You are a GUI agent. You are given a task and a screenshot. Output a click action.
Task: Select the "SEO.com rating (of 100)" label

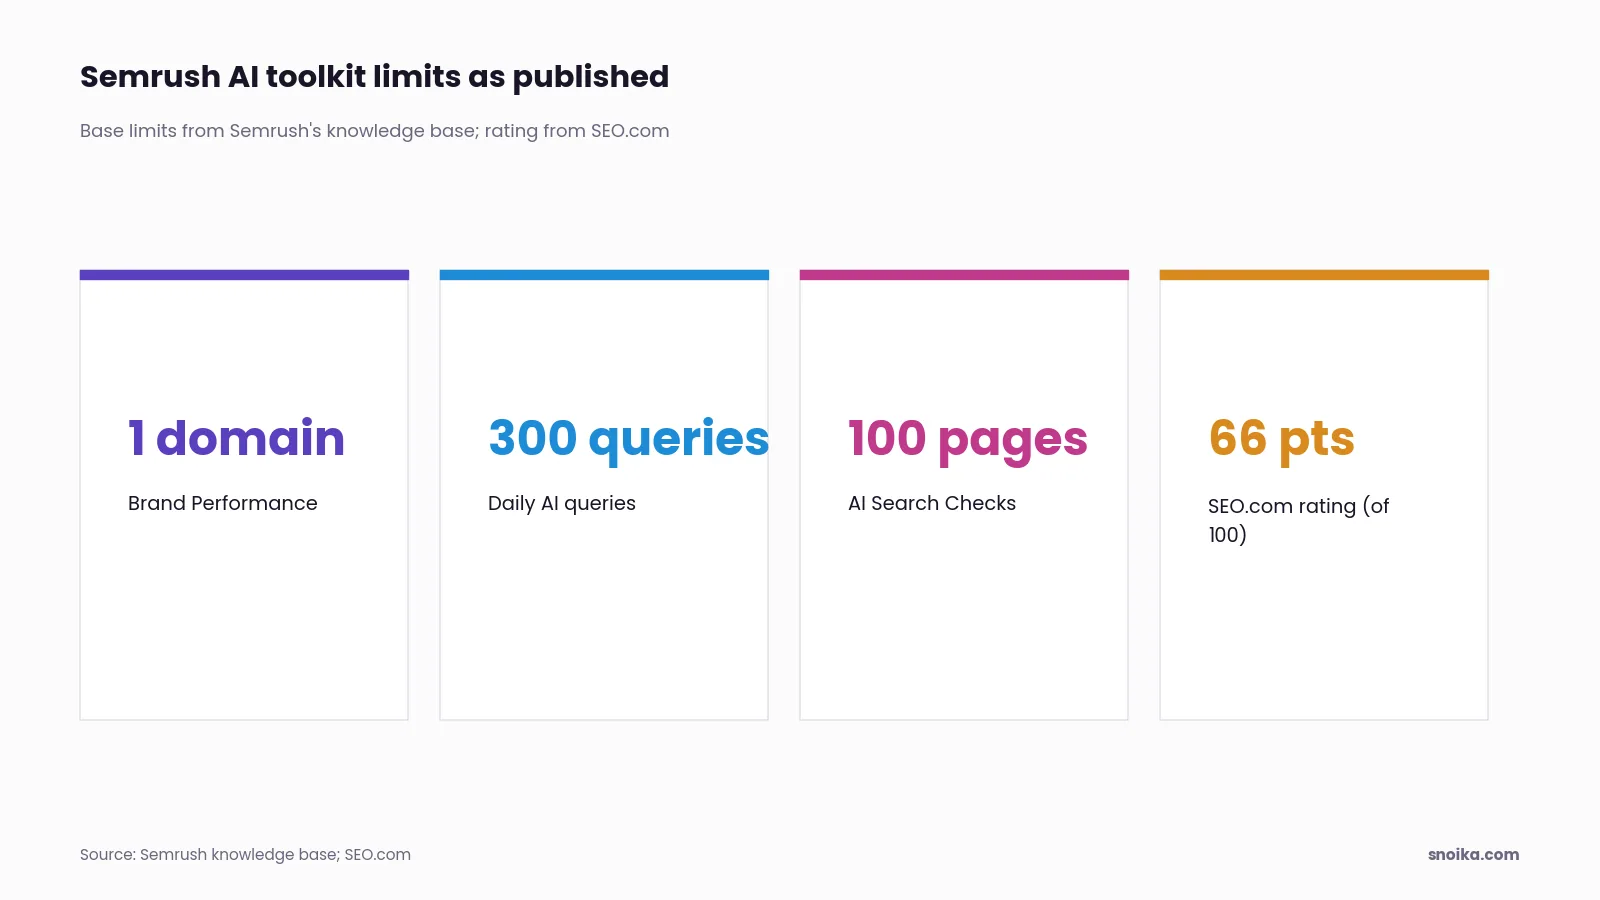pos(1298,520)
